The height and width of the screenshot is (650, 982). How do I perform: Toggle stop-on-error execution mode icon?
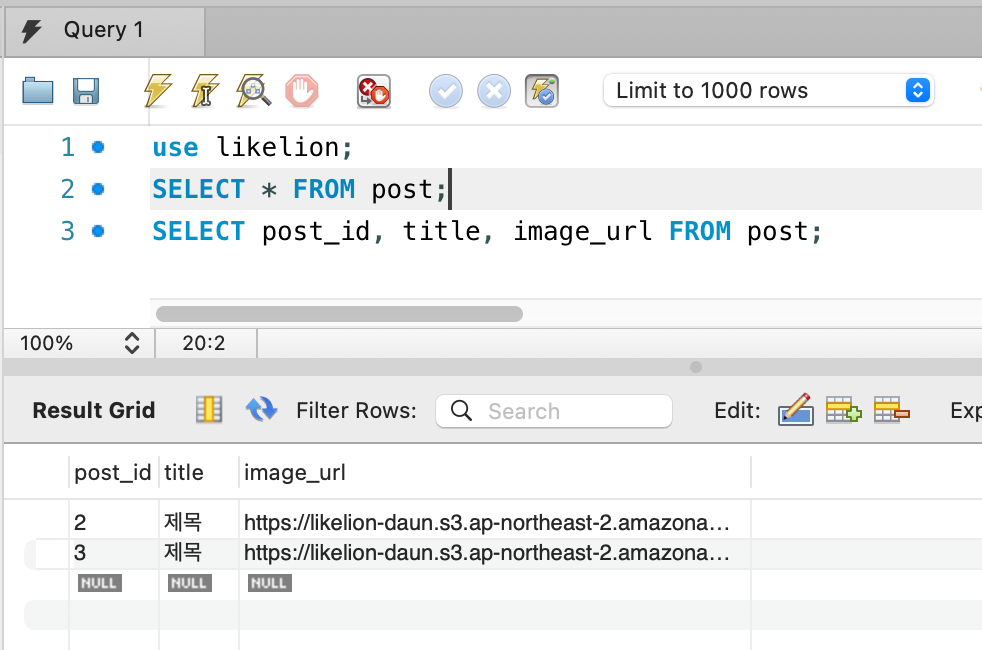(374, 91)
